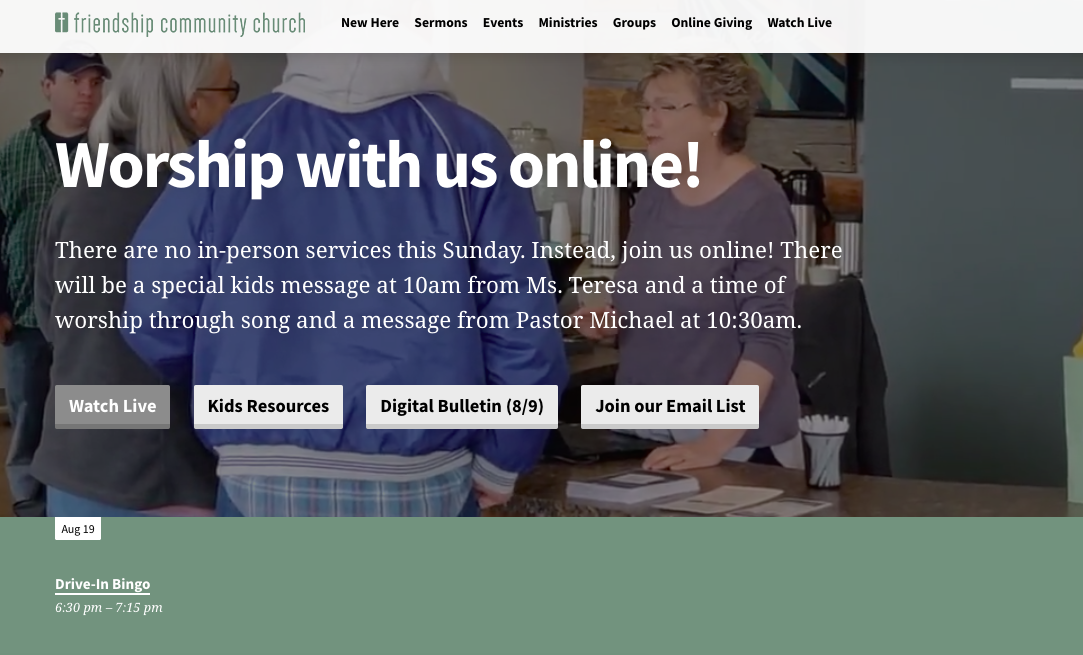Click the cross logo icon in the header
The width and height of the screenshot is (1083, 655).
point(61,22)
